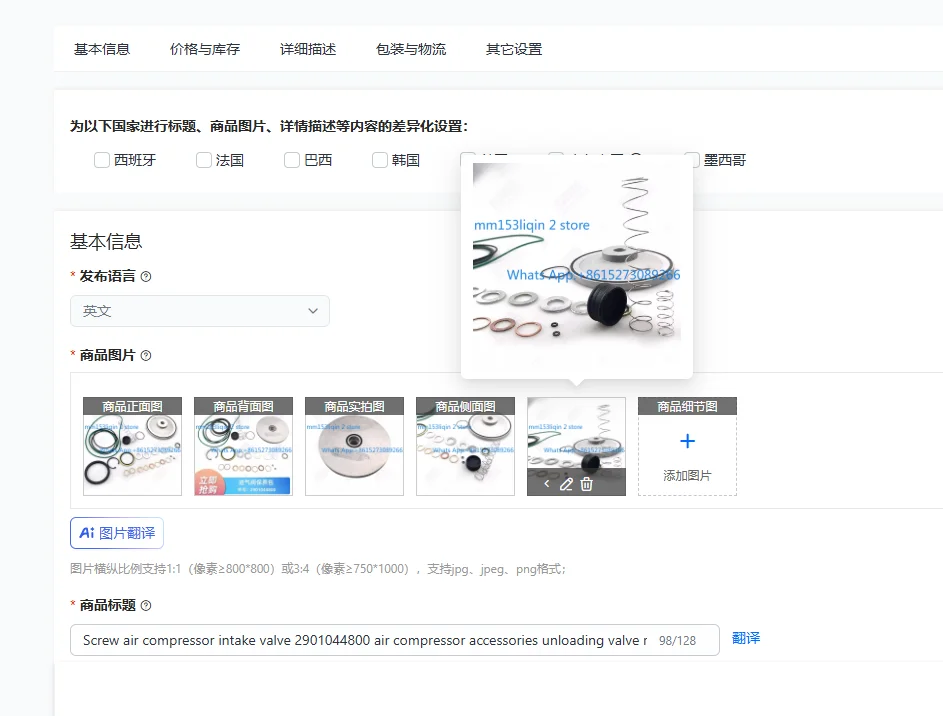Check the 墨西哥 checkbox
Viewport: 943px width, 716px height.
tap(693, 160)
